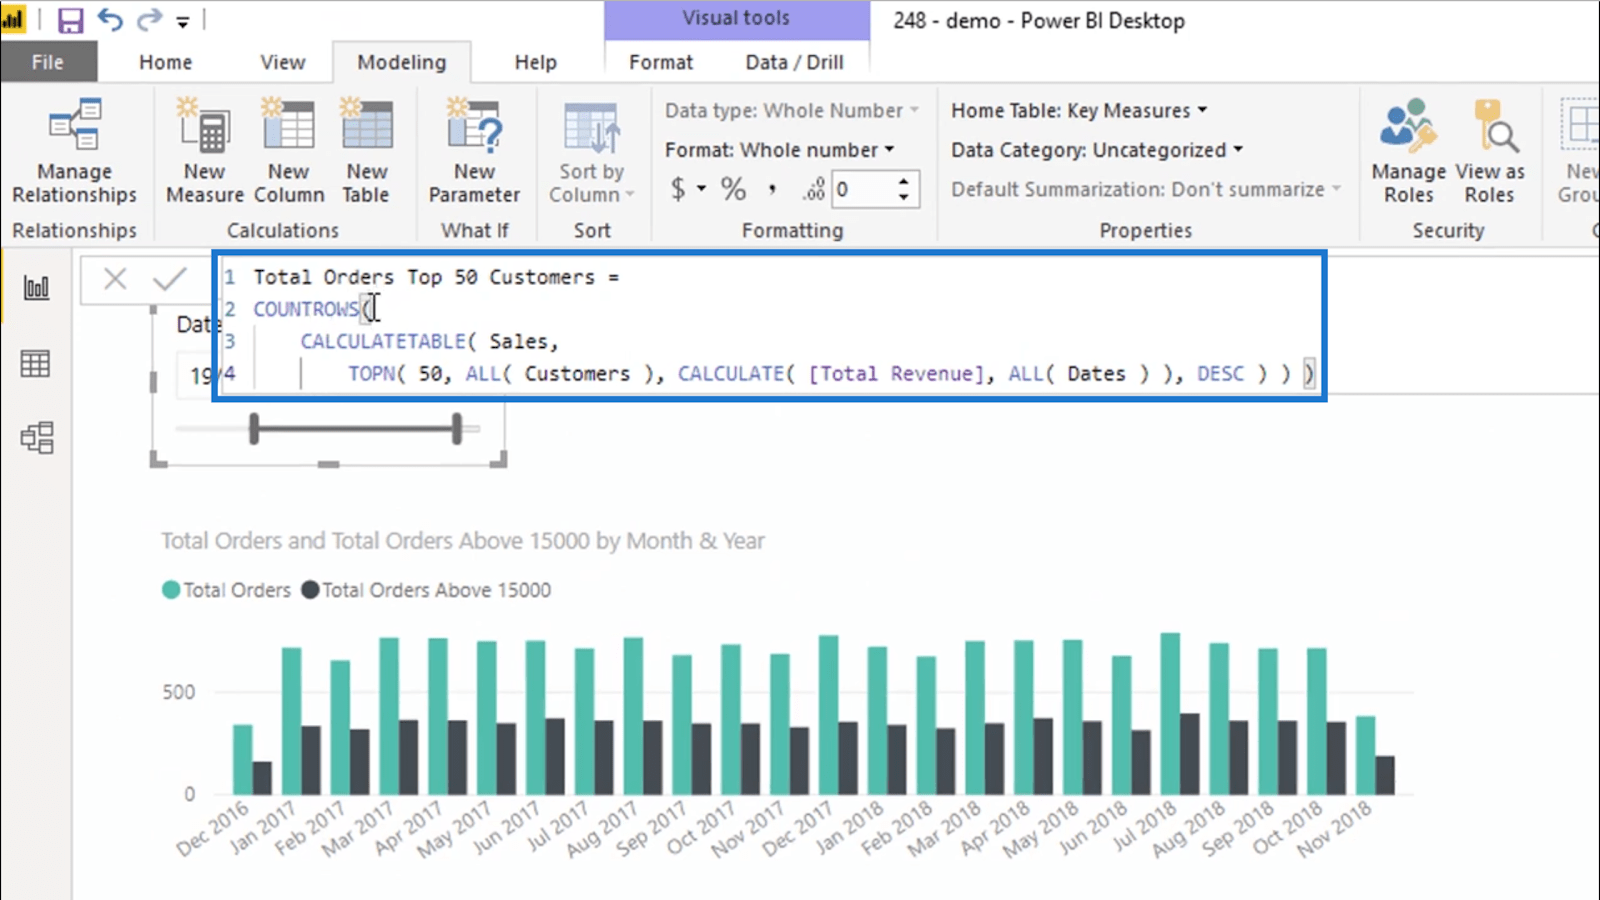Grab the date slicer left slider handle
This screenshot has height=900, width=1600.
254,429
